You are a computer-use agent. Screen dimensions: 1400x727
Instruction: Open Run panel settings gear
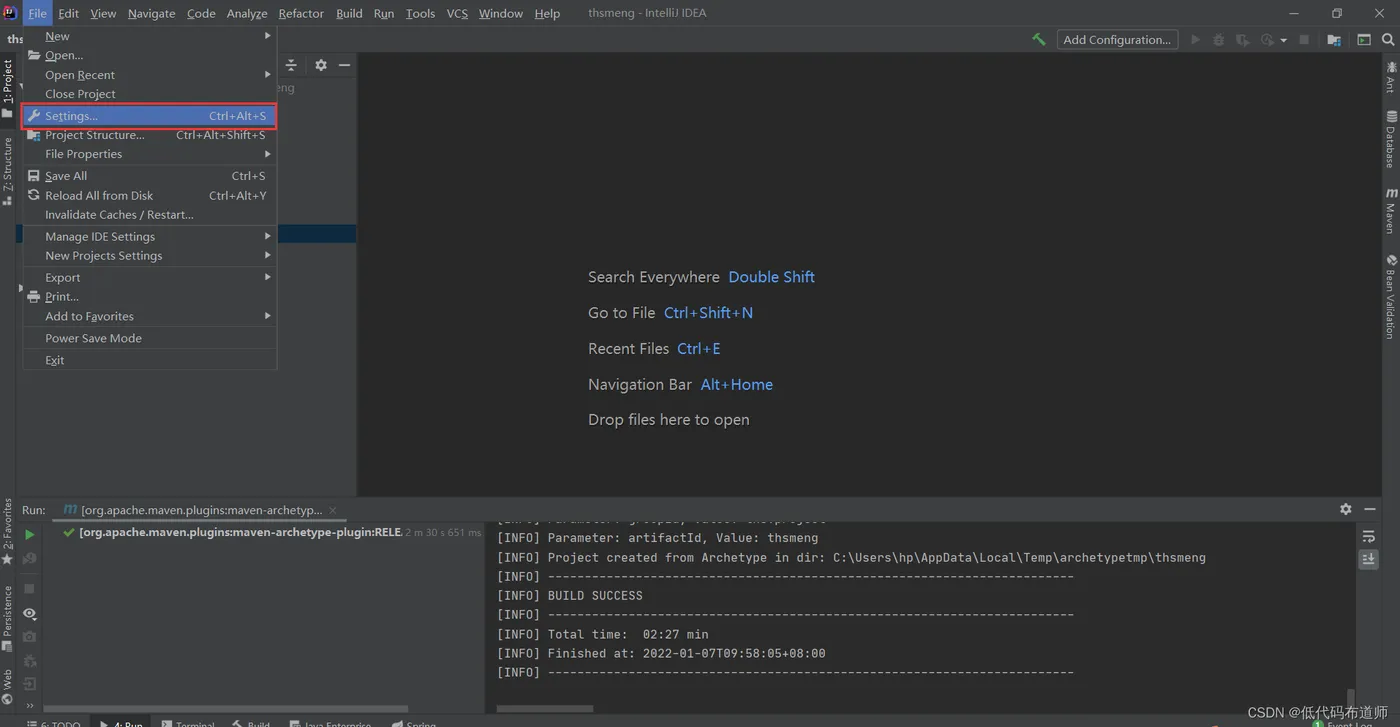[1346, 509]
